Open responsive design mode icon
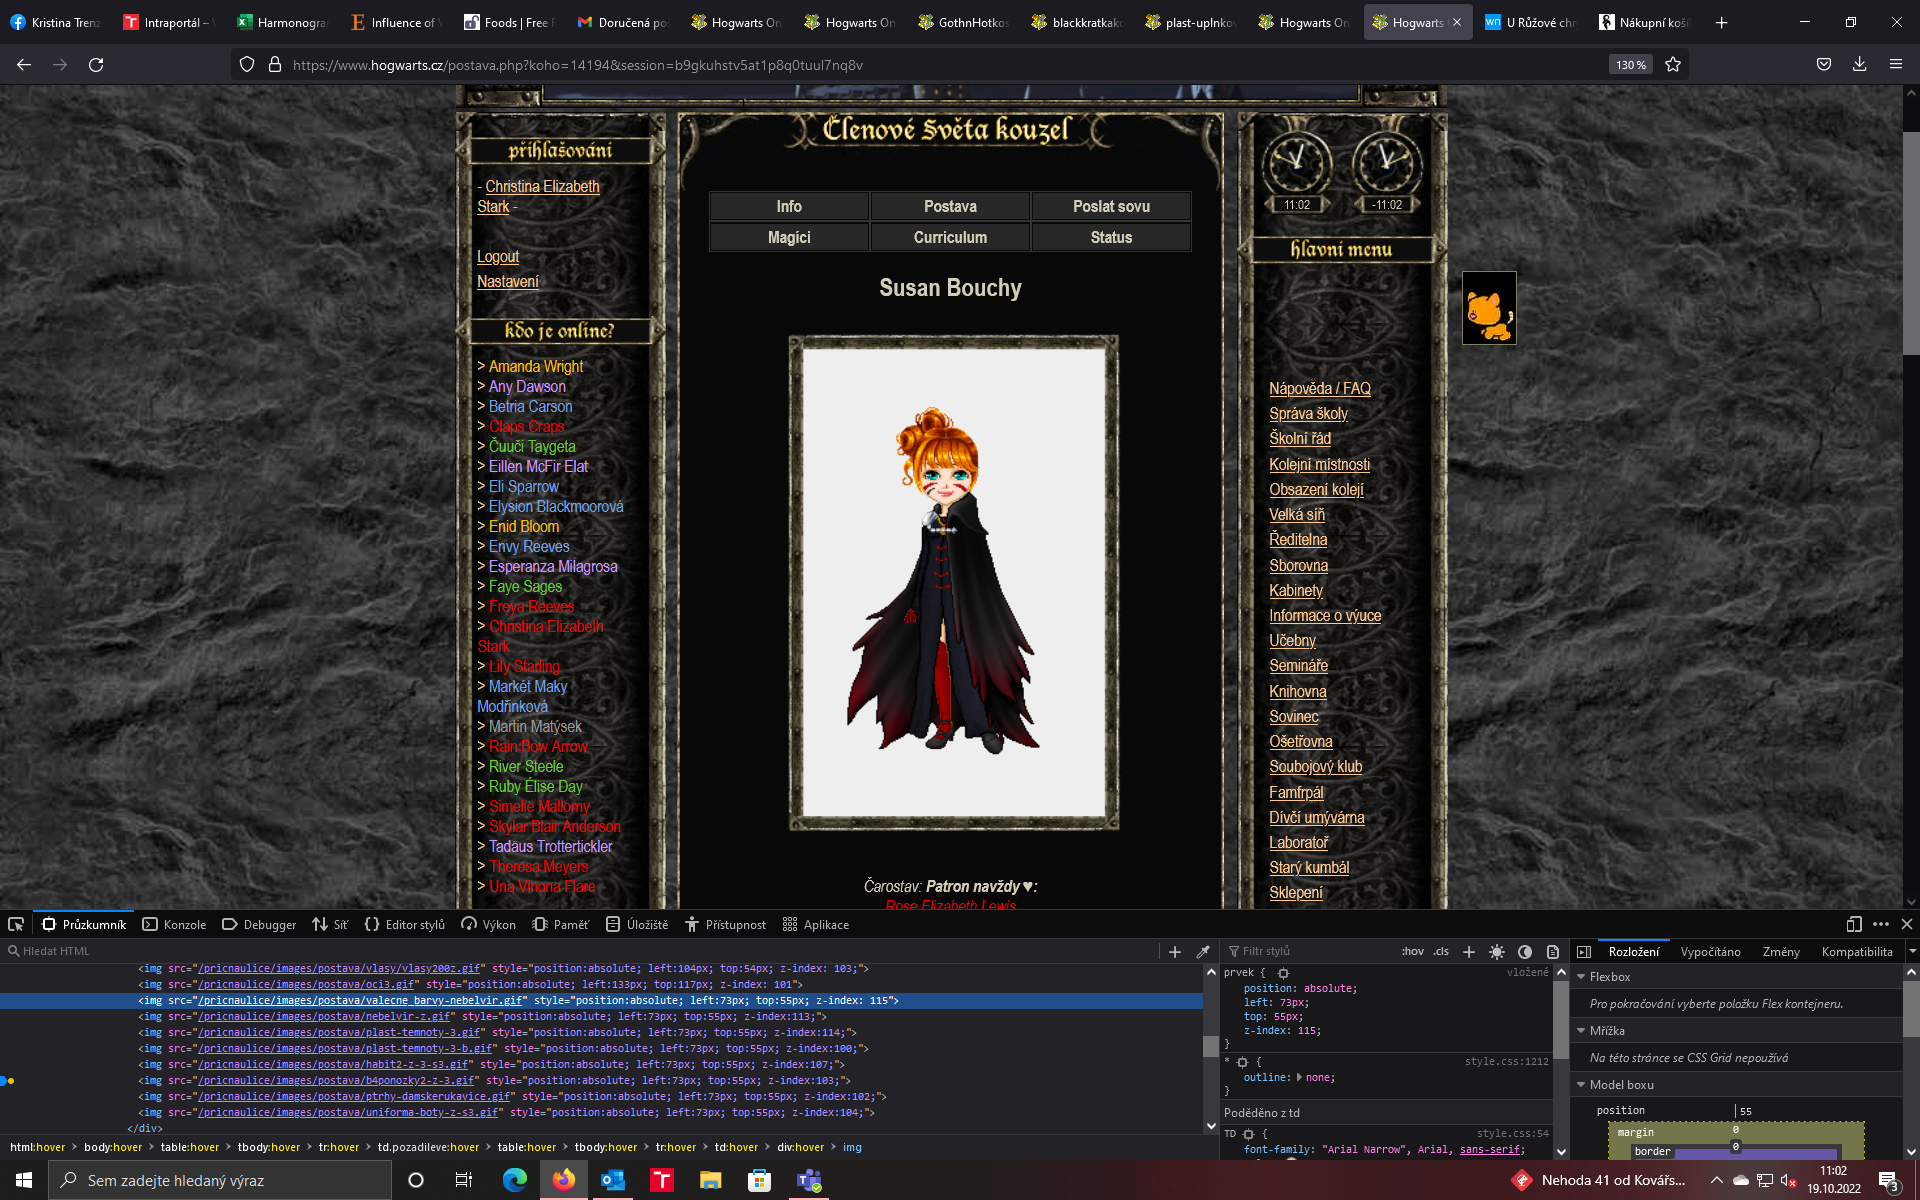The width and height of the screenshot is (1920, 1200). pyautogui.click(x=1853, y=924)
